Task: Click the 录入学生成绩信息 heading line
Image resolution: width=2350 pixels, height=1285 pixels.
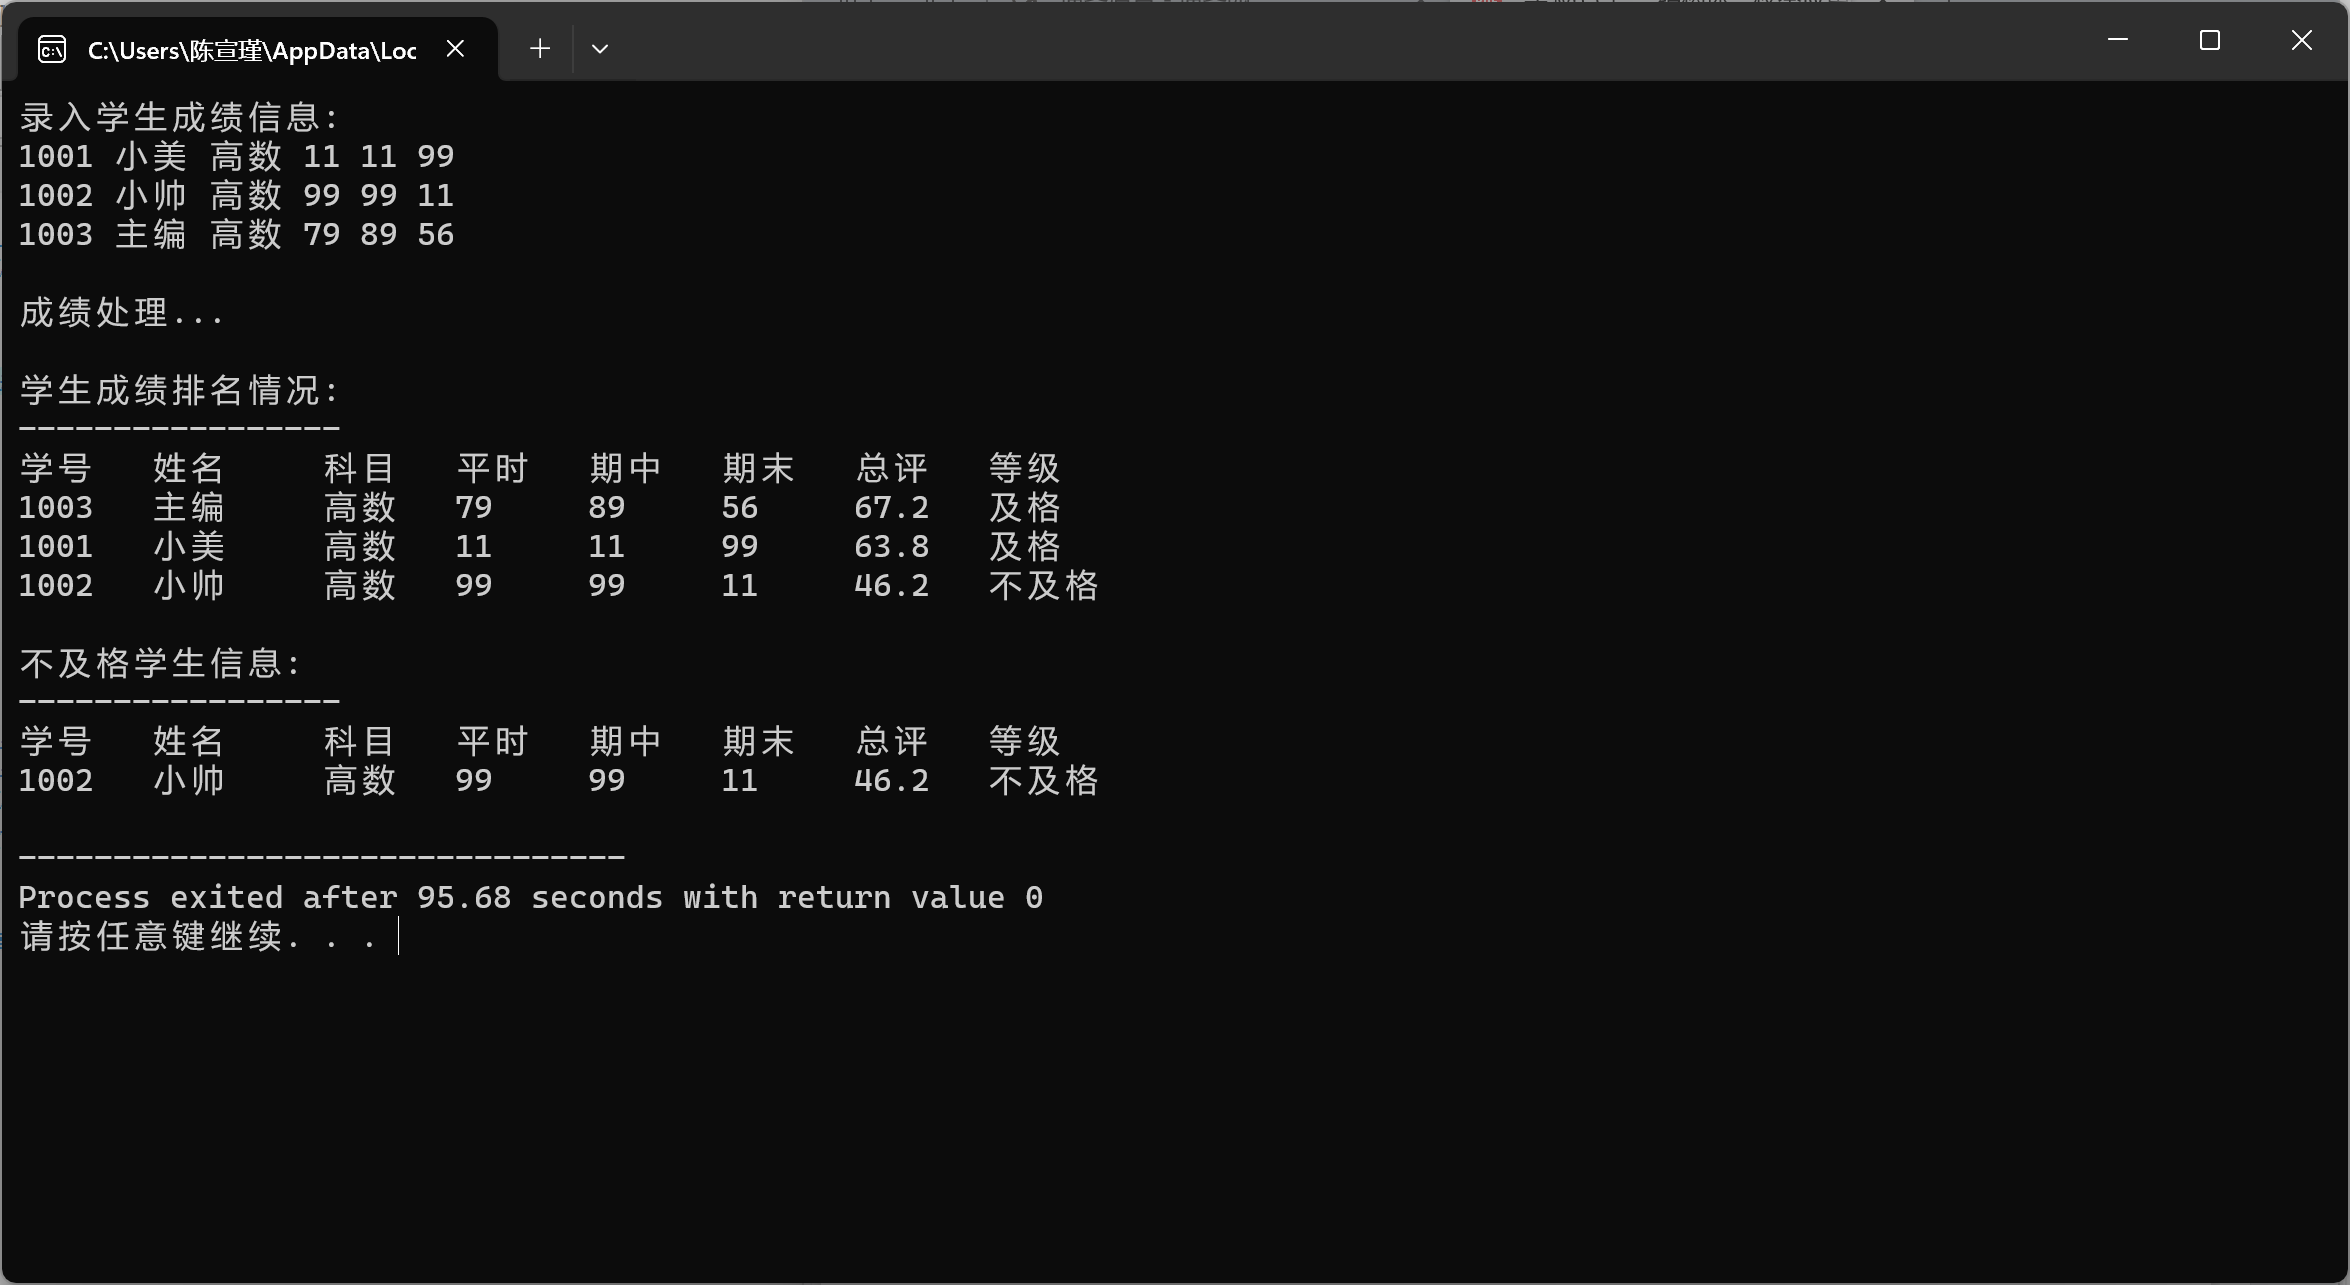Action: coord(180,117)
